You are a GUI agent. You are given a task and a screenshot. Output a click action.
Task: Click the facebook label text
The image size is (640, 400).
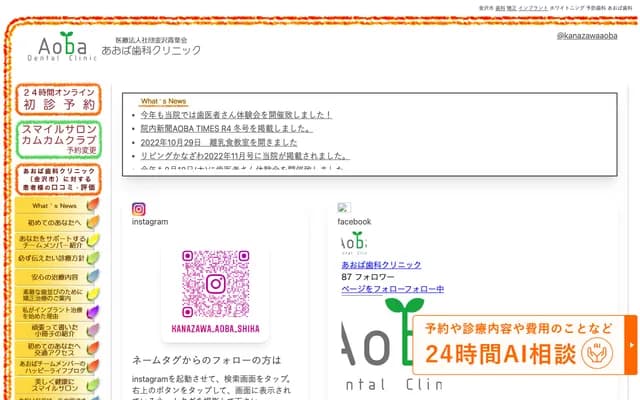pyautogui.click(x=354, y=222)
